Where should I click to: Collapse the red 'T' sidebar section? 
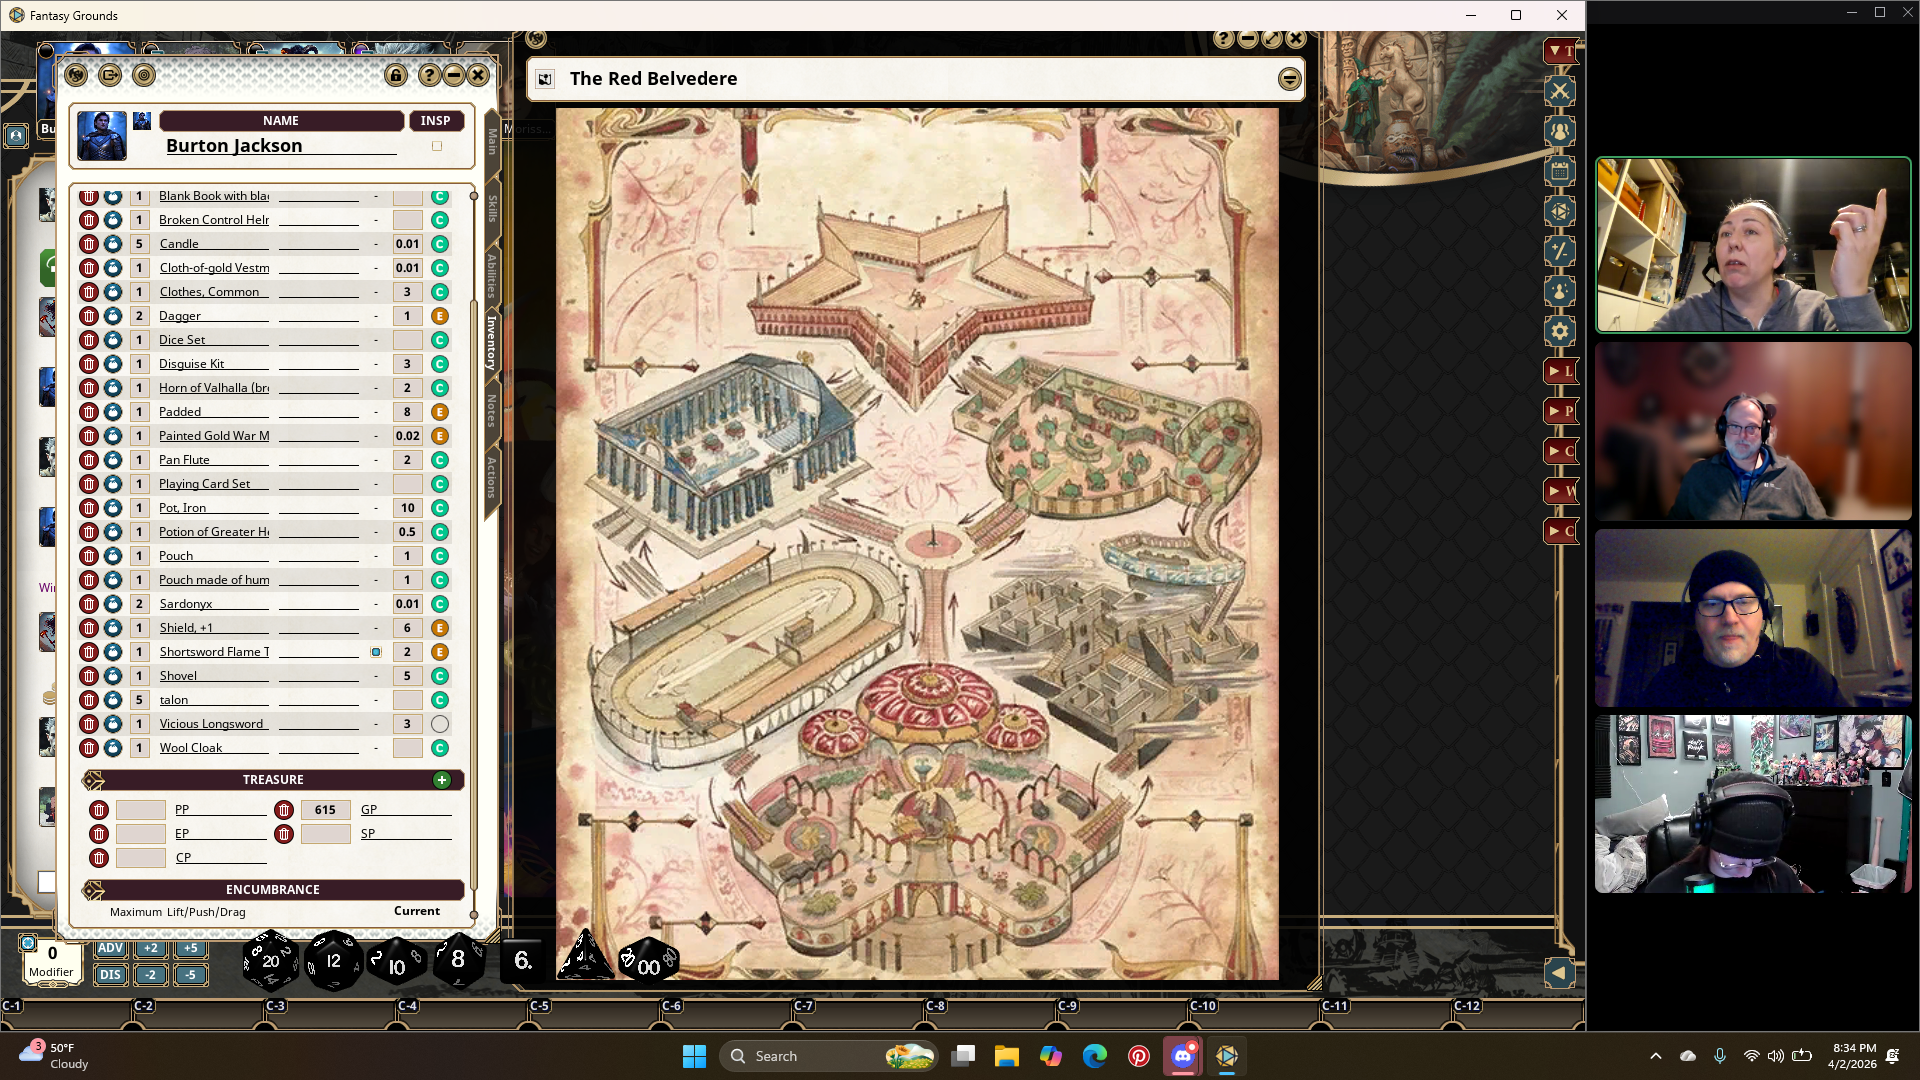(1560, 51)
